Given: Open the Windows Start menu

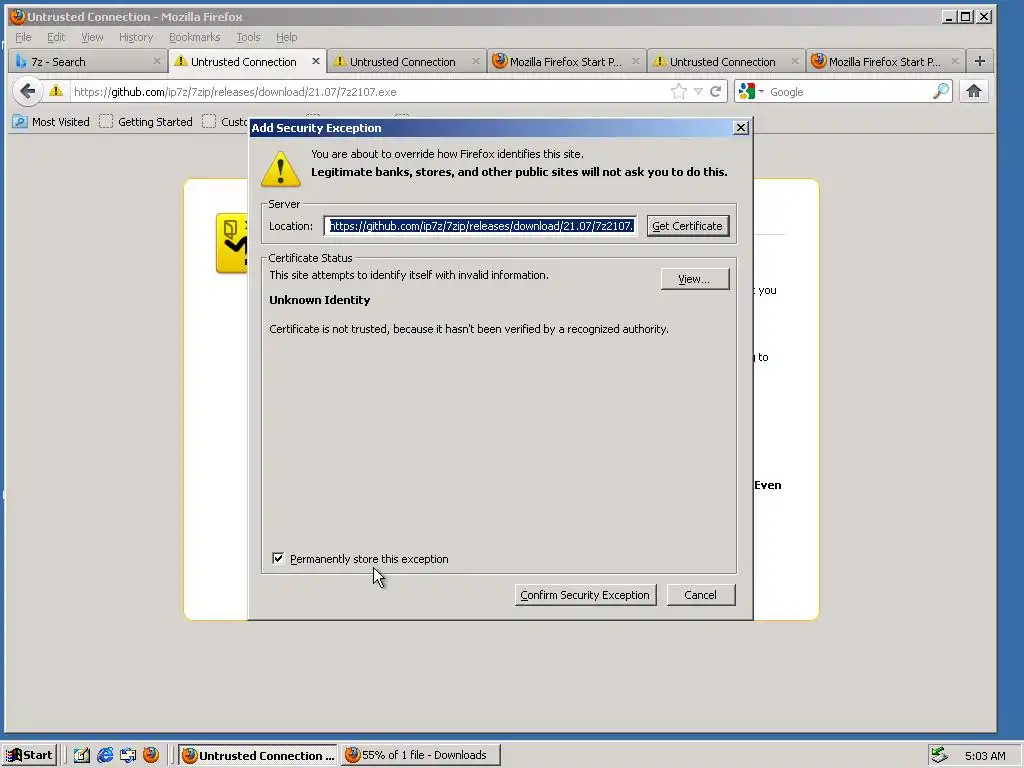Looking at the screenshot, I should pyautogui.click(x=30, y=755).
